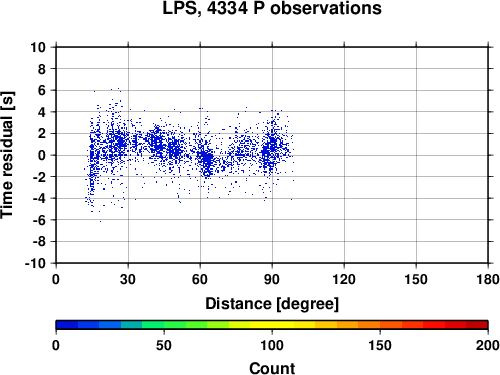
Task: Pick the green segment near 50 on colorbar
Action: point(164,325)
